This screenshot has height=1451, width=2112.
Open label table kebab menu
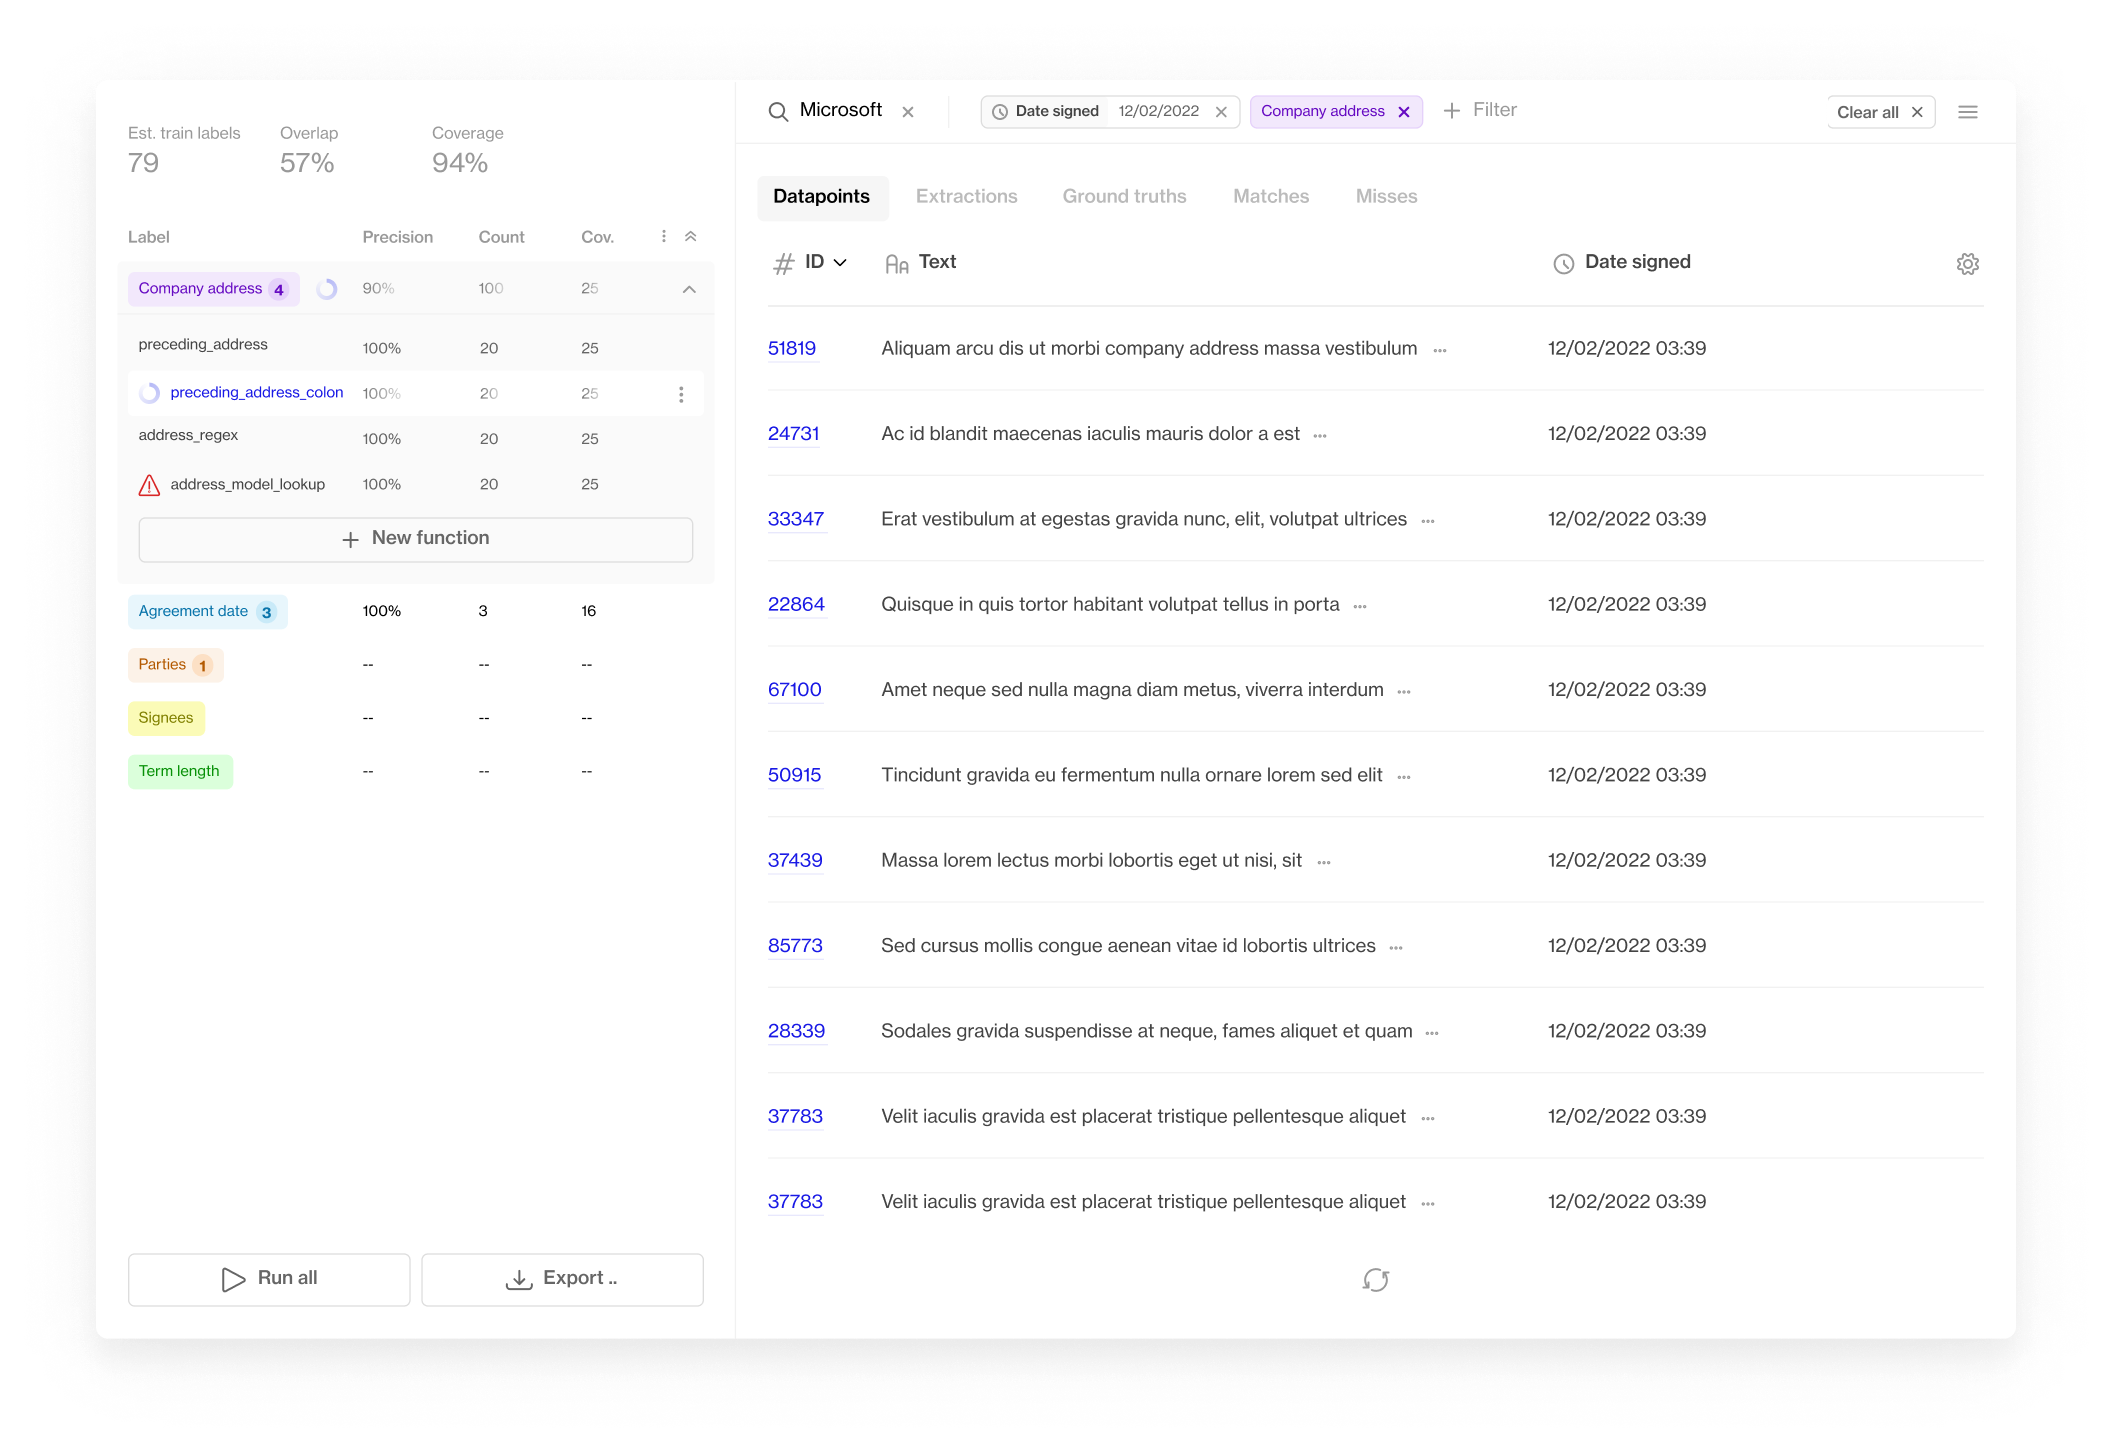pos(663,237)
